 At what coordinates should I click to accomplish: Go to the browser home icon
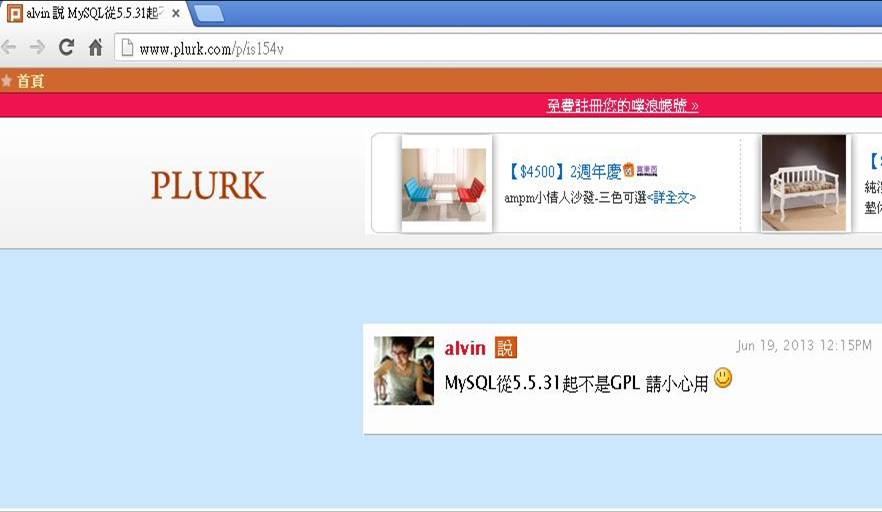(96, 47)
